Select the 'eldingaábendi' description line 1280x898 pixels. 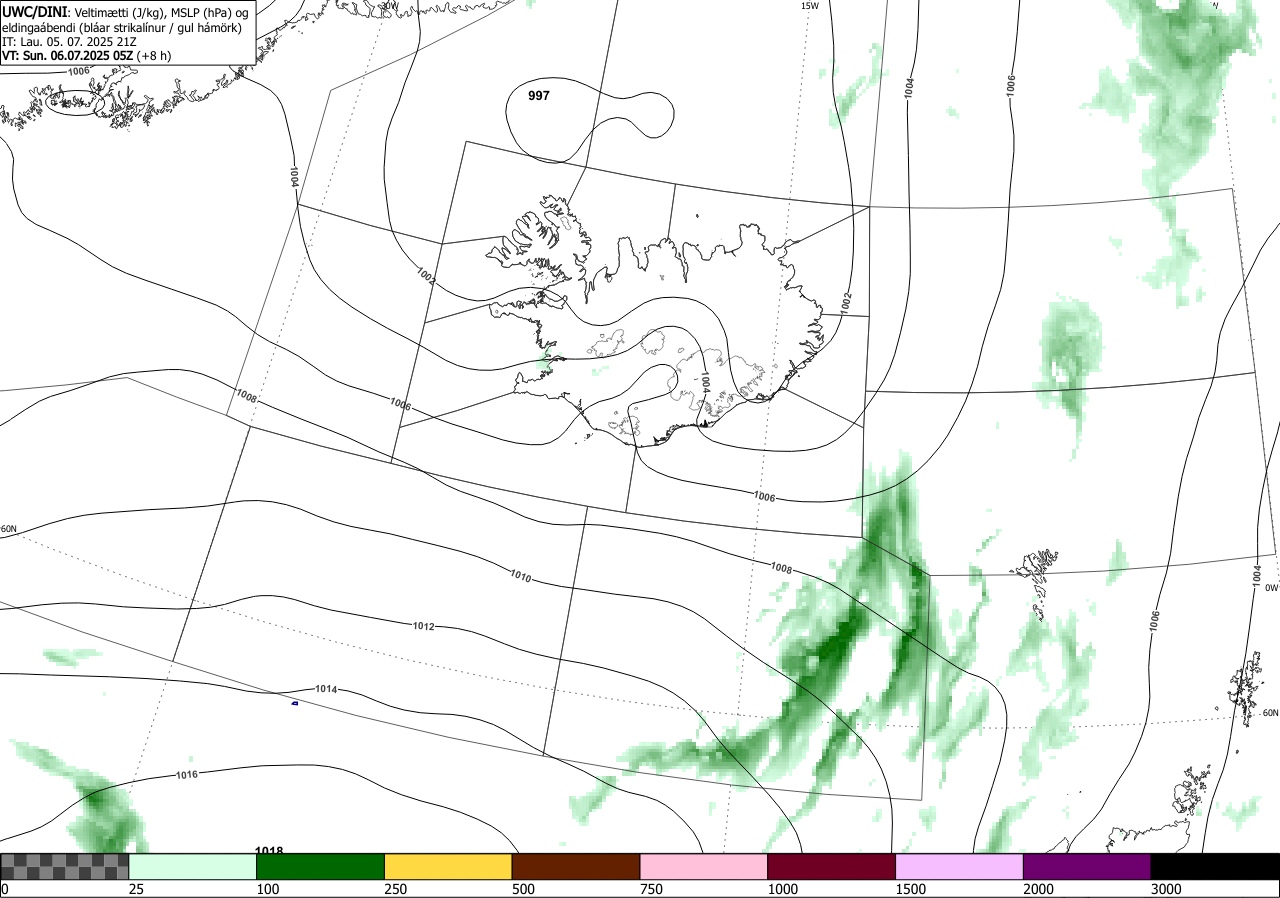click(121, 27)
